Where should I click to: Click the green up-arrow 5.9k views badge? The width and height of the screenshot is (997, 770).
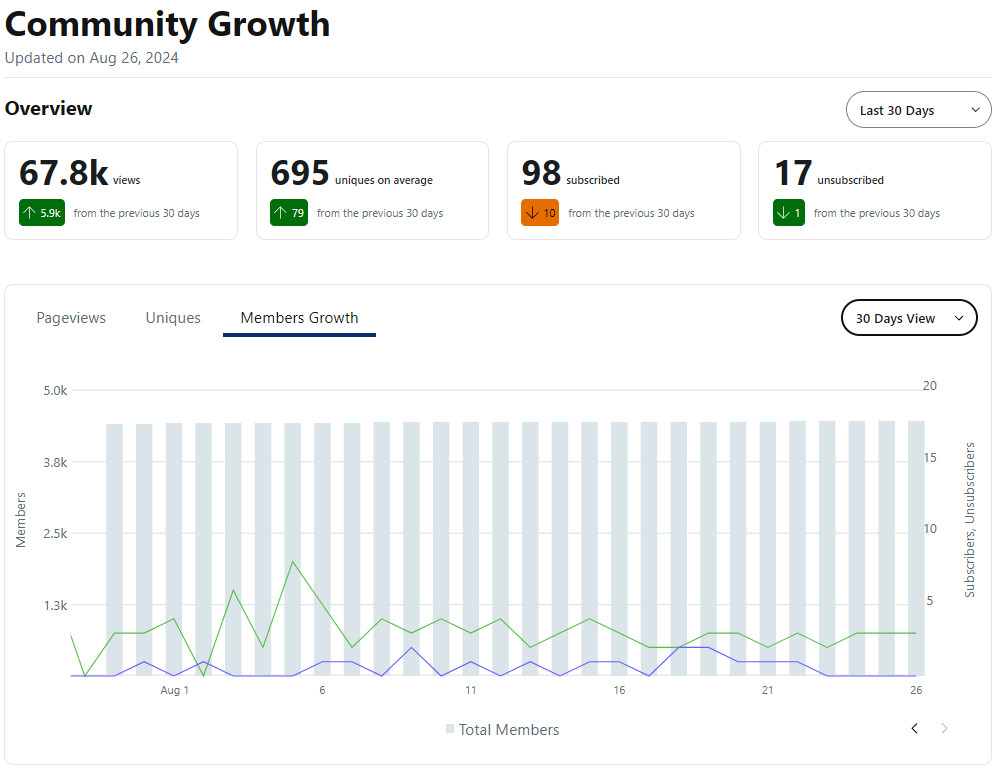pos(42,213)
